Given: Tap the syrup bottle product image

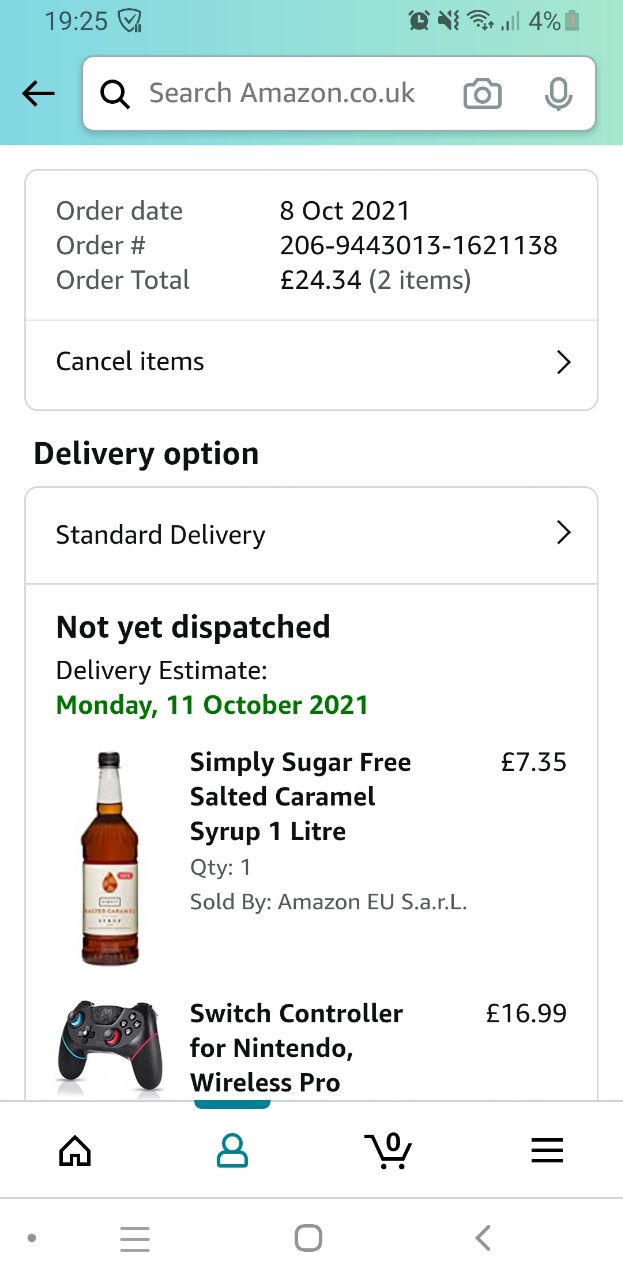Looking at the screenshot, I should point(109,858).
